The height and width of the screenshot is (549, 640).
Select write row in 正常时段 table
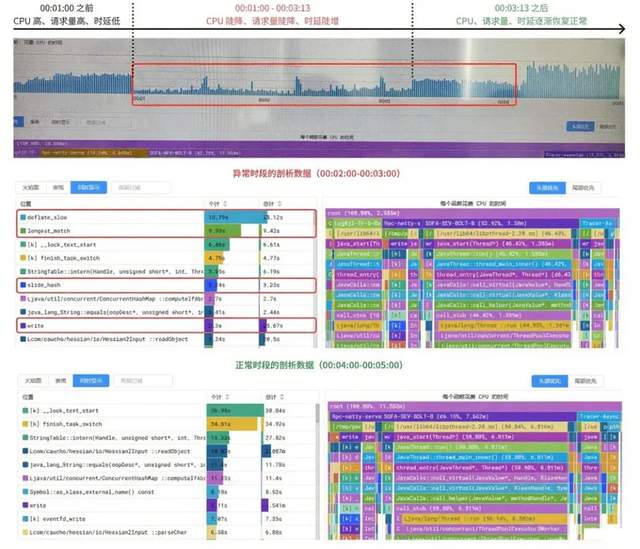[x=167, y=505]
